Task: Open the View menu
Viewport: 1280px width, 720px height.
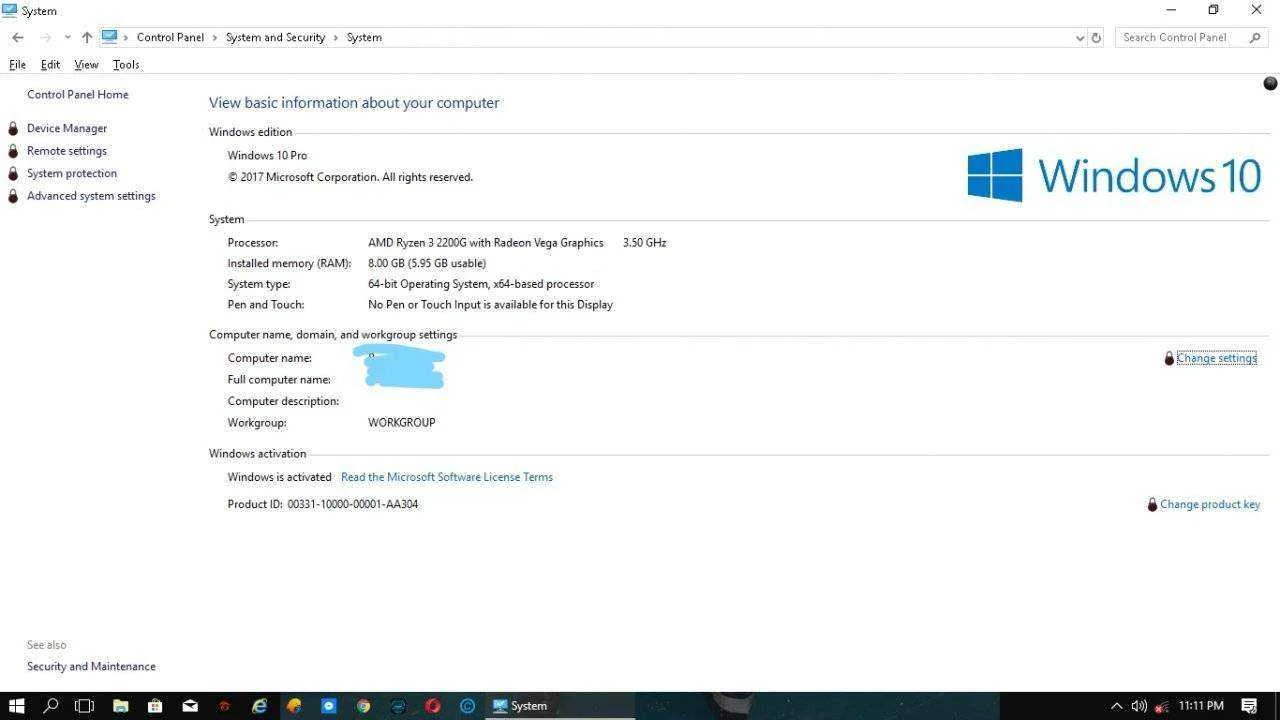Action: [x=86, y=64]
